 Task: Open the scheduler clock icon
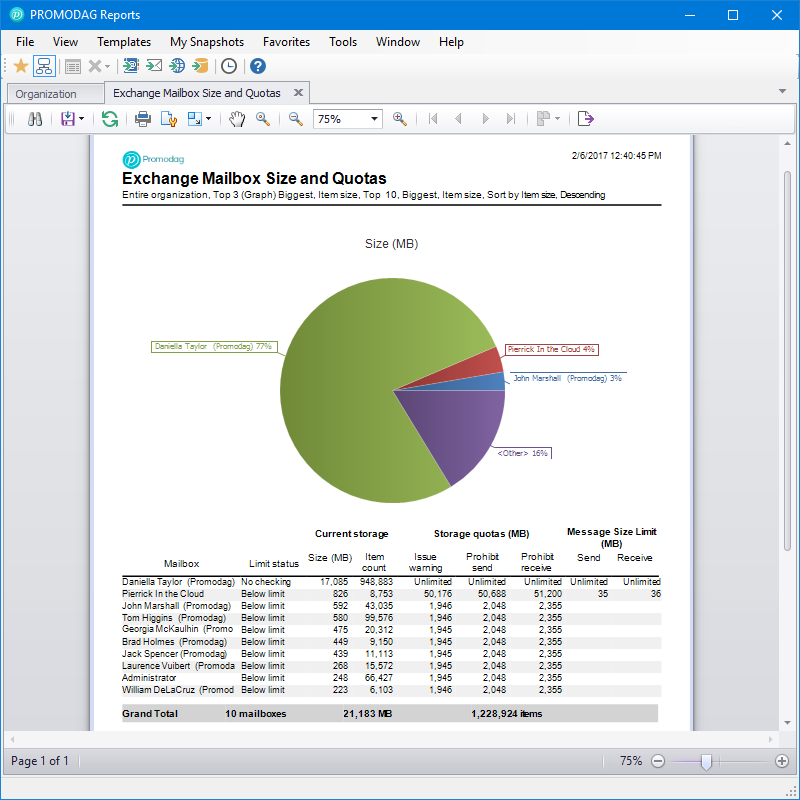point(229,66)
